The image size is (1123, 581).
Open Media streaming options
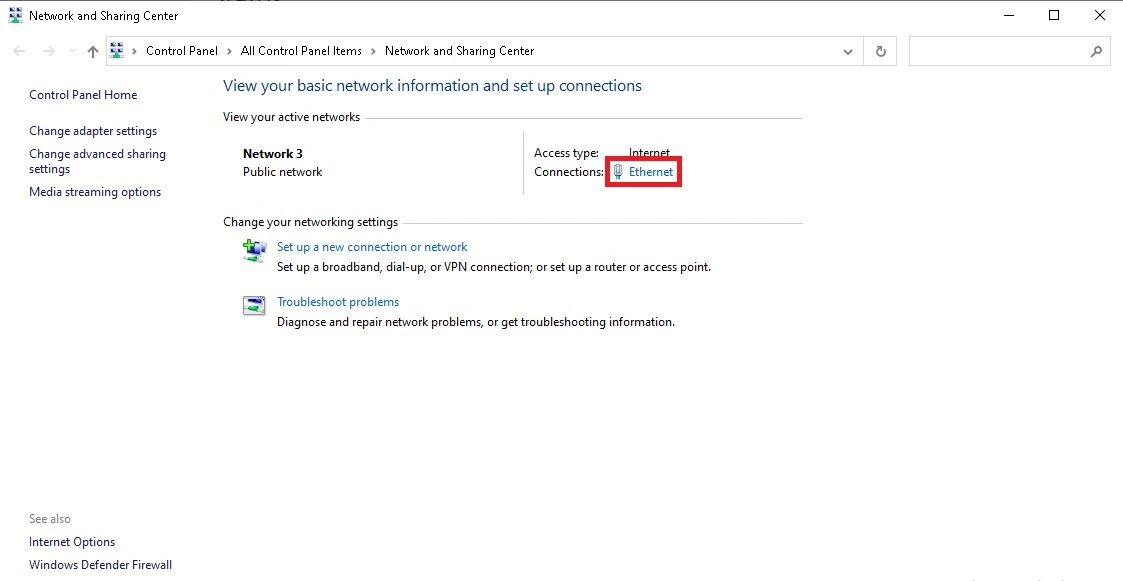(x=95, y=192)
